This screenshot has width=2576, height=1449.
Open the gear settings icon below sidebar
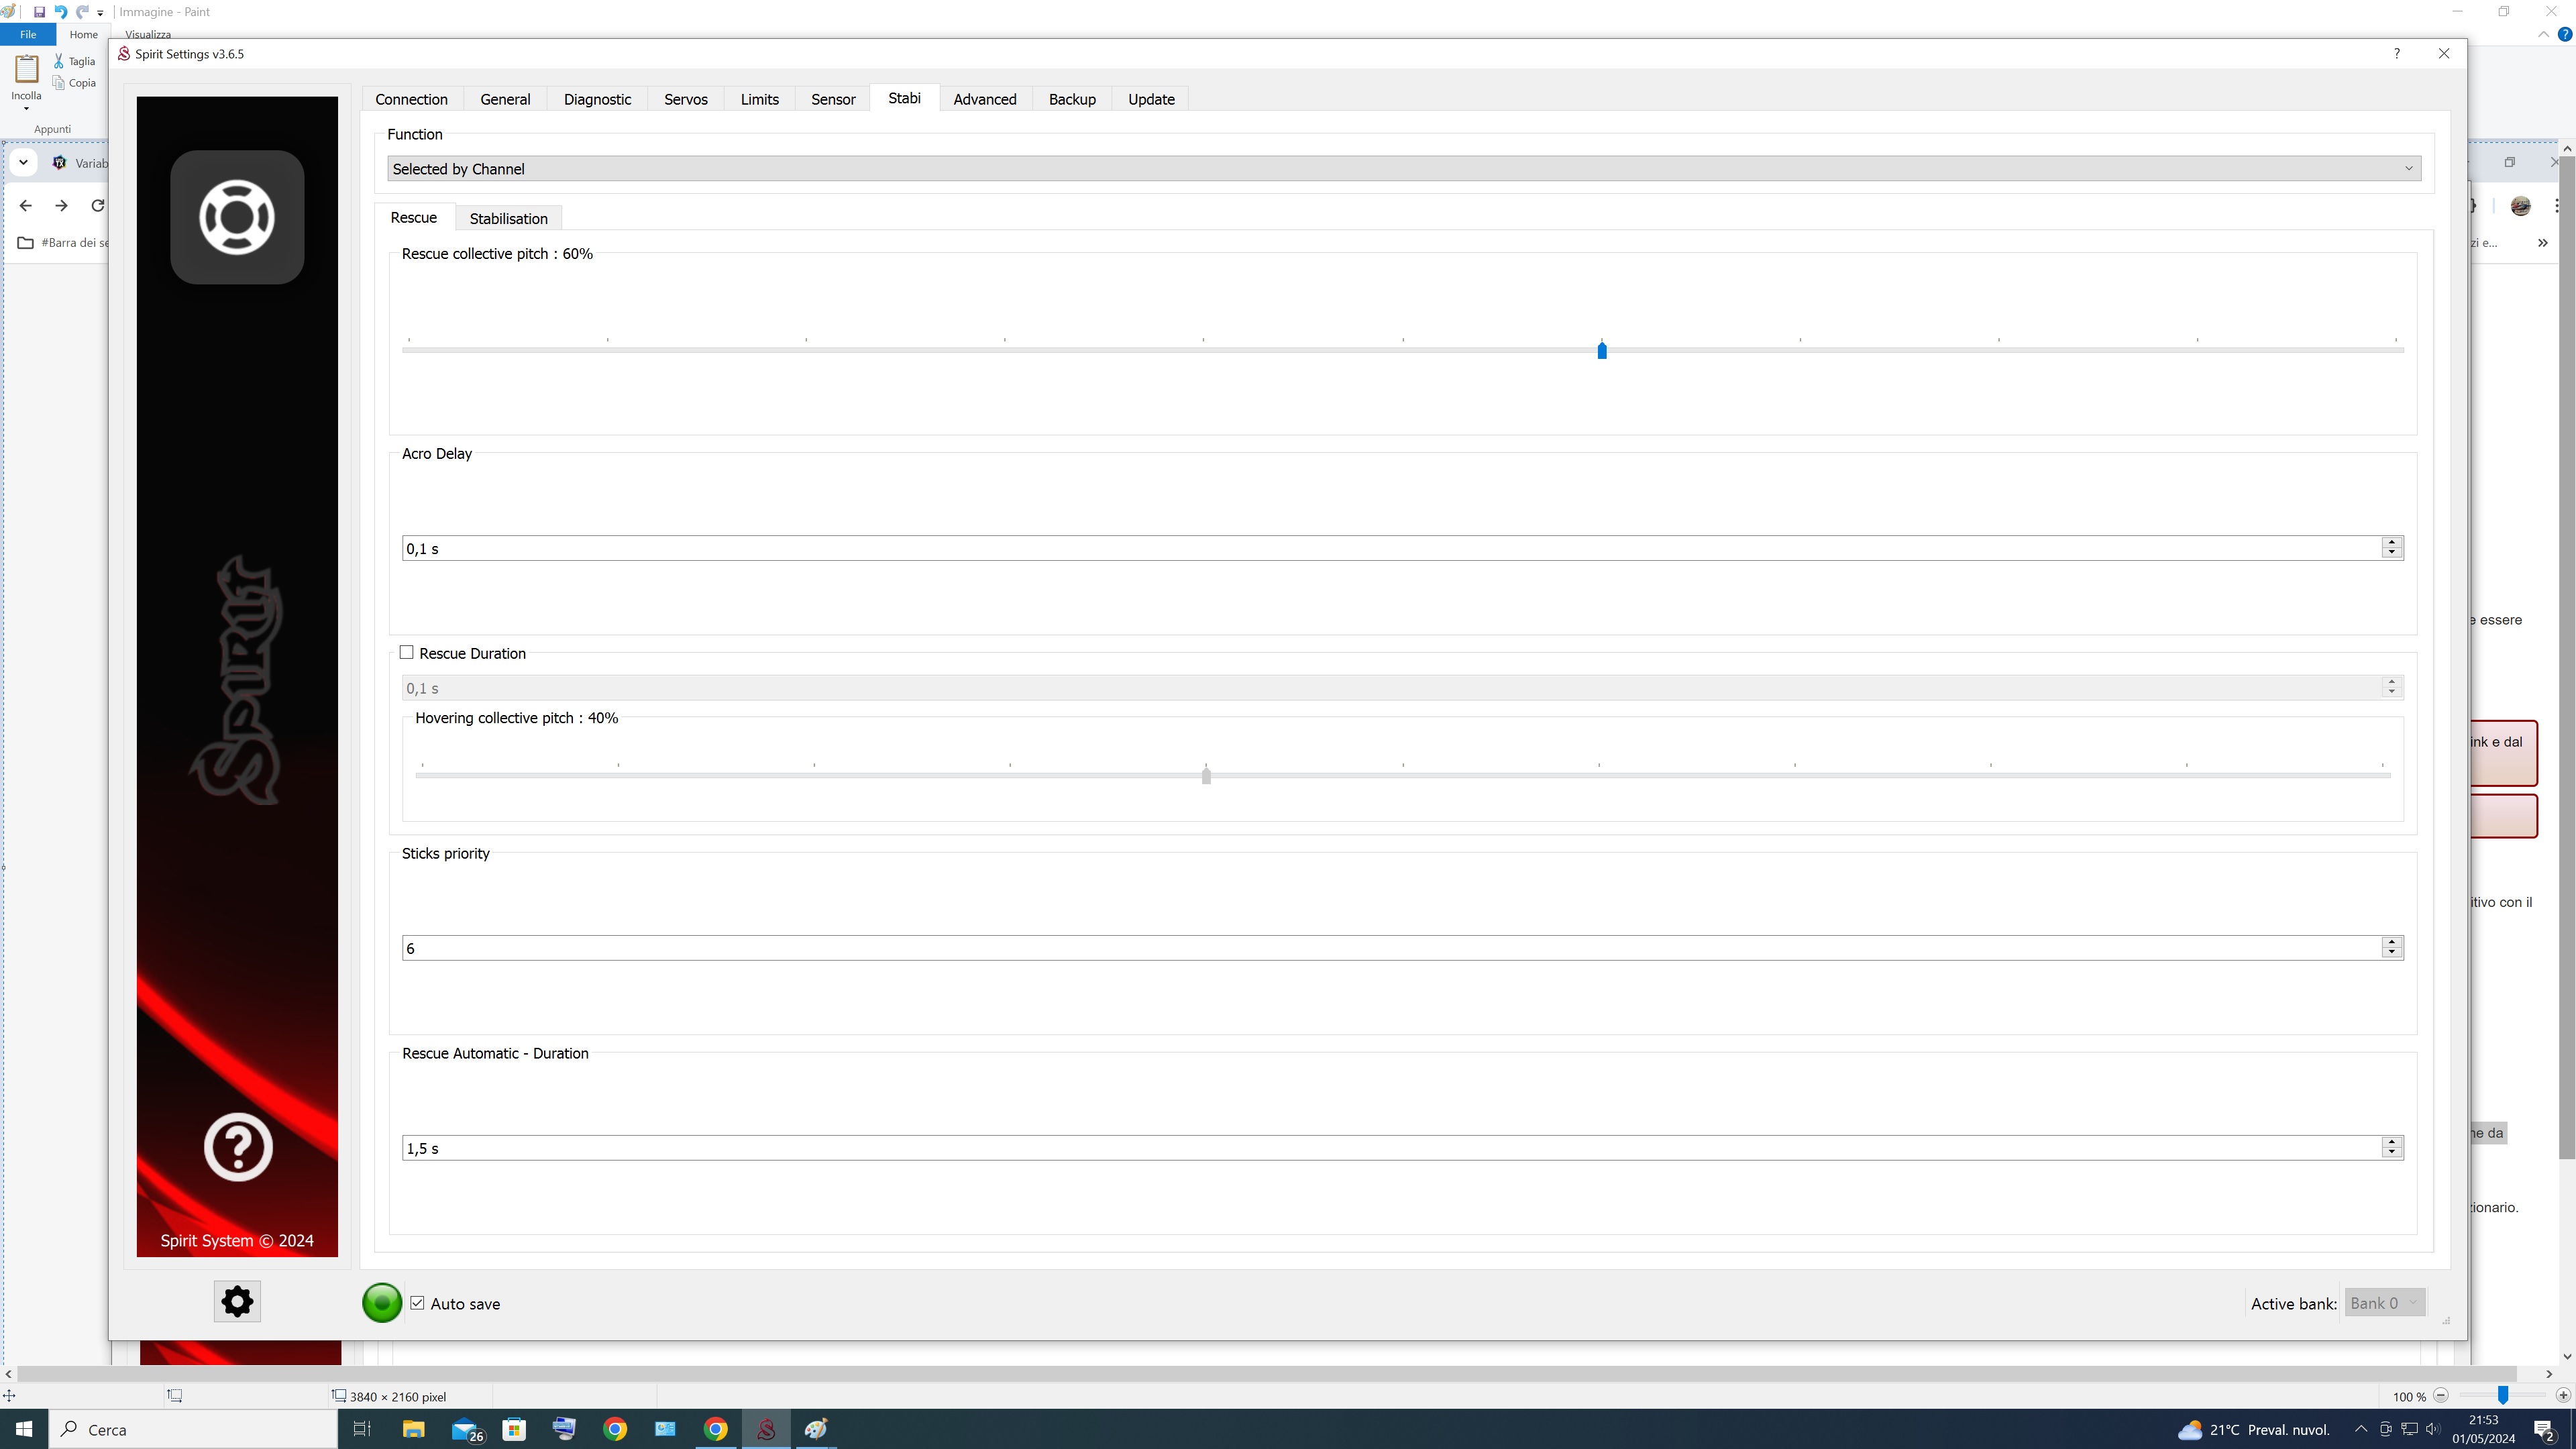(x=237, y=1301)
